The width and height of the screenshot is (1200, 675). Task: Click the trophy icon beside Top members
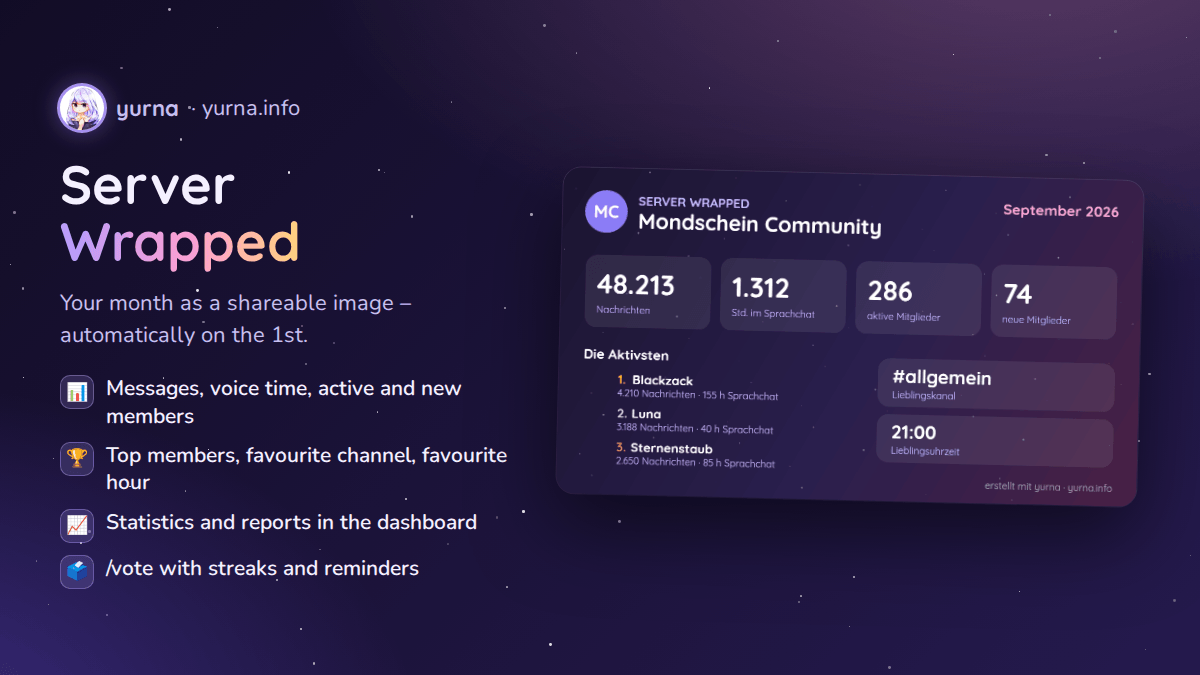(77, 459)
